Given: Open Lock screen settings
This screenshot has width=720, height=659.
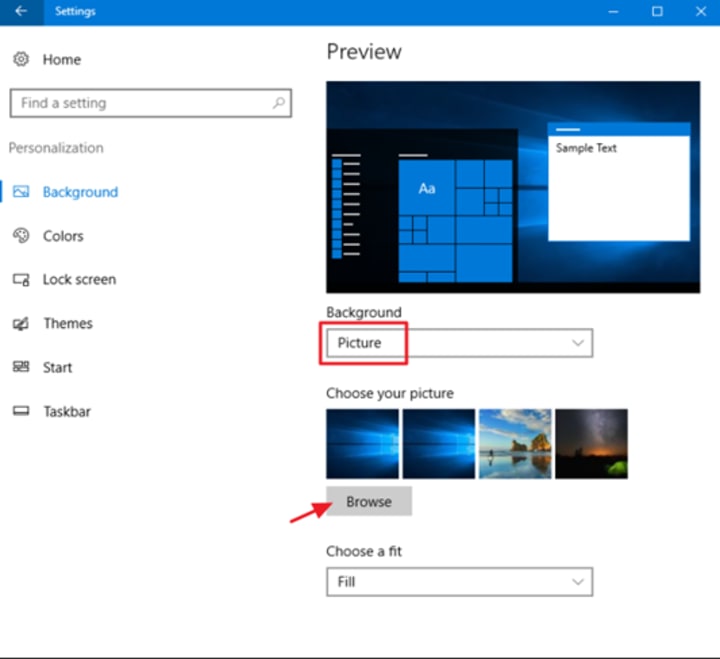Looking at the screenshot, I should coord(79,279).
